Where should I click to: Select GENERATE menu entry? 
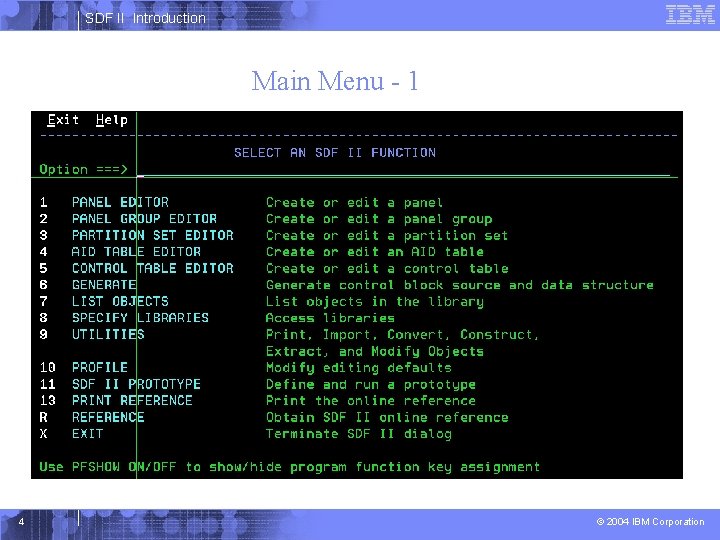(x=104, y=285)
